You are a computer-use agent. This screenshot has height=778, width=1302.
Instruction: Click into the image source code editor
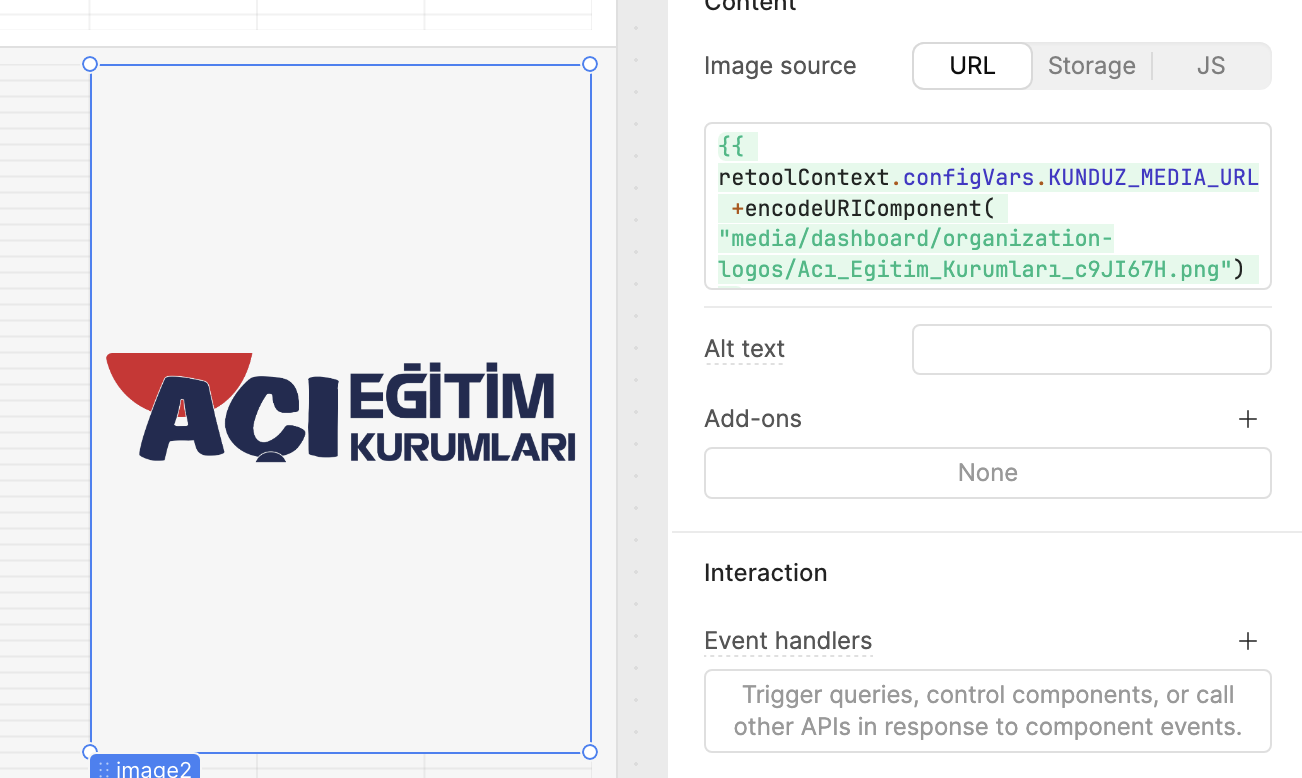point(988,206)
